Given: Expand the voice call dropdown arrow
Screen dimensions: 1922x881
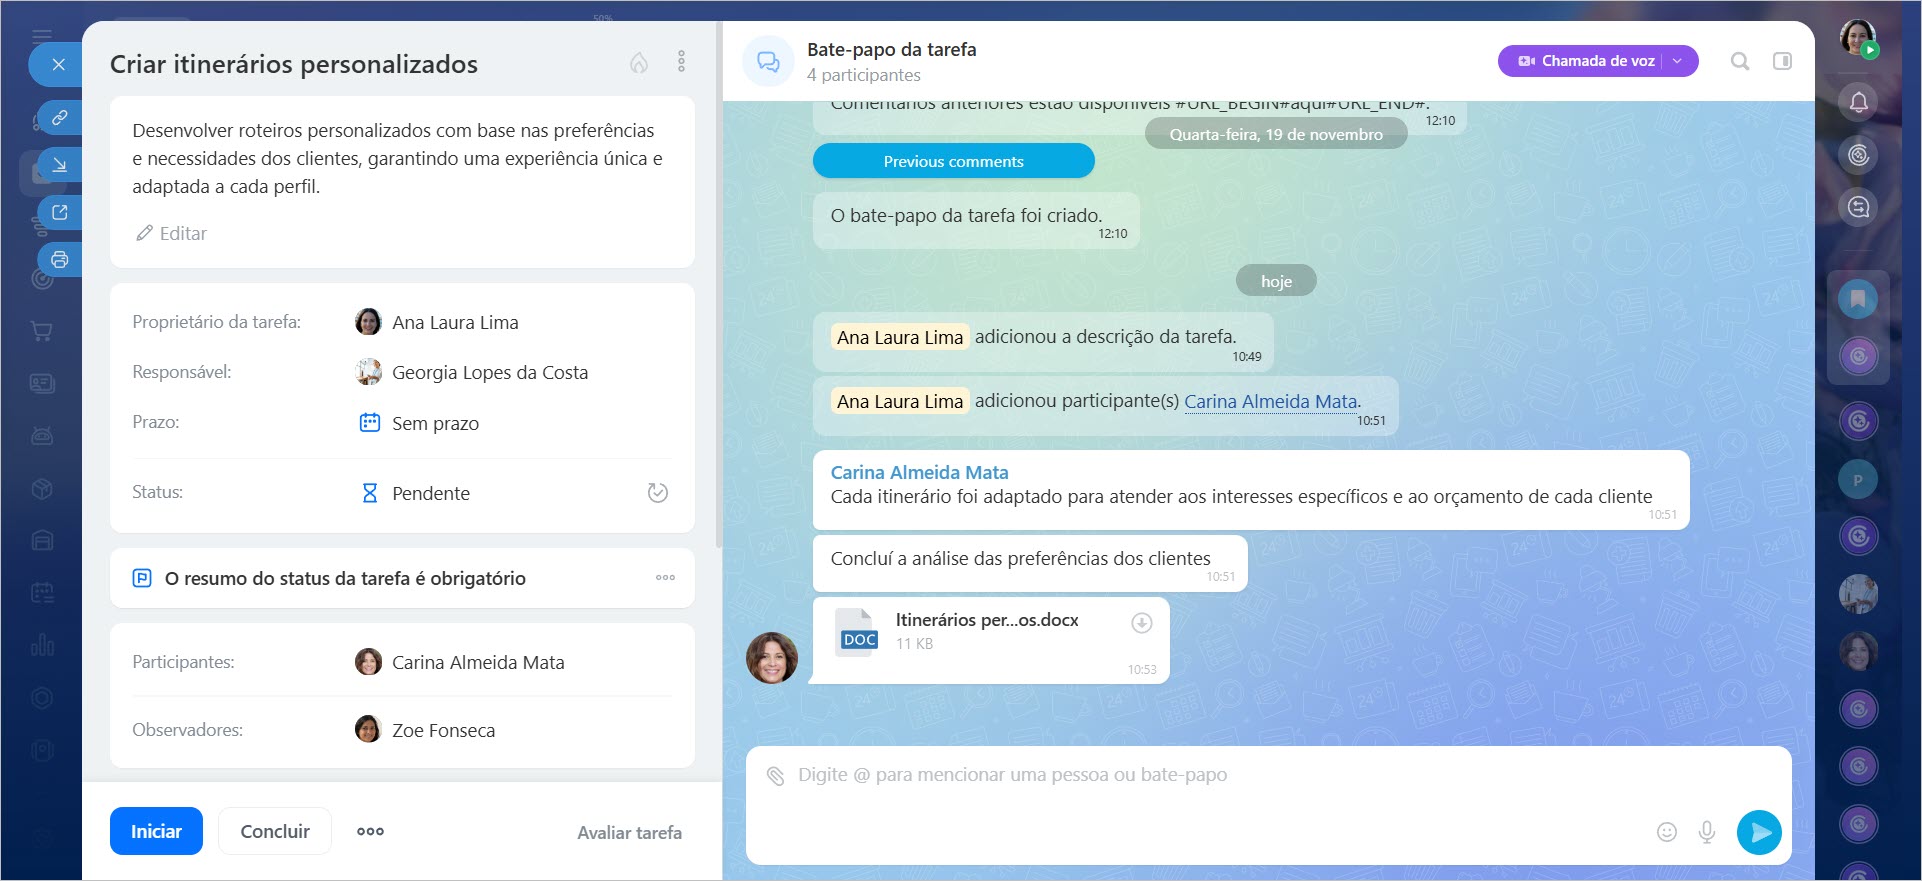Looking at the screenshot, I should pyautogui.click(x=1678, y=61).
